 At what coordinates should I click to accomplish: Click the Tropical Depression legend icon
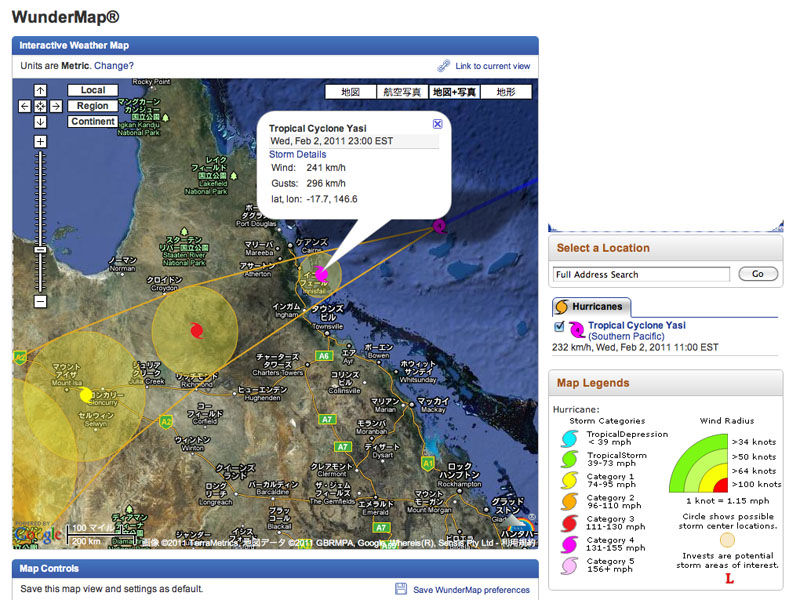pyautogui.click(x=569, y=438)
